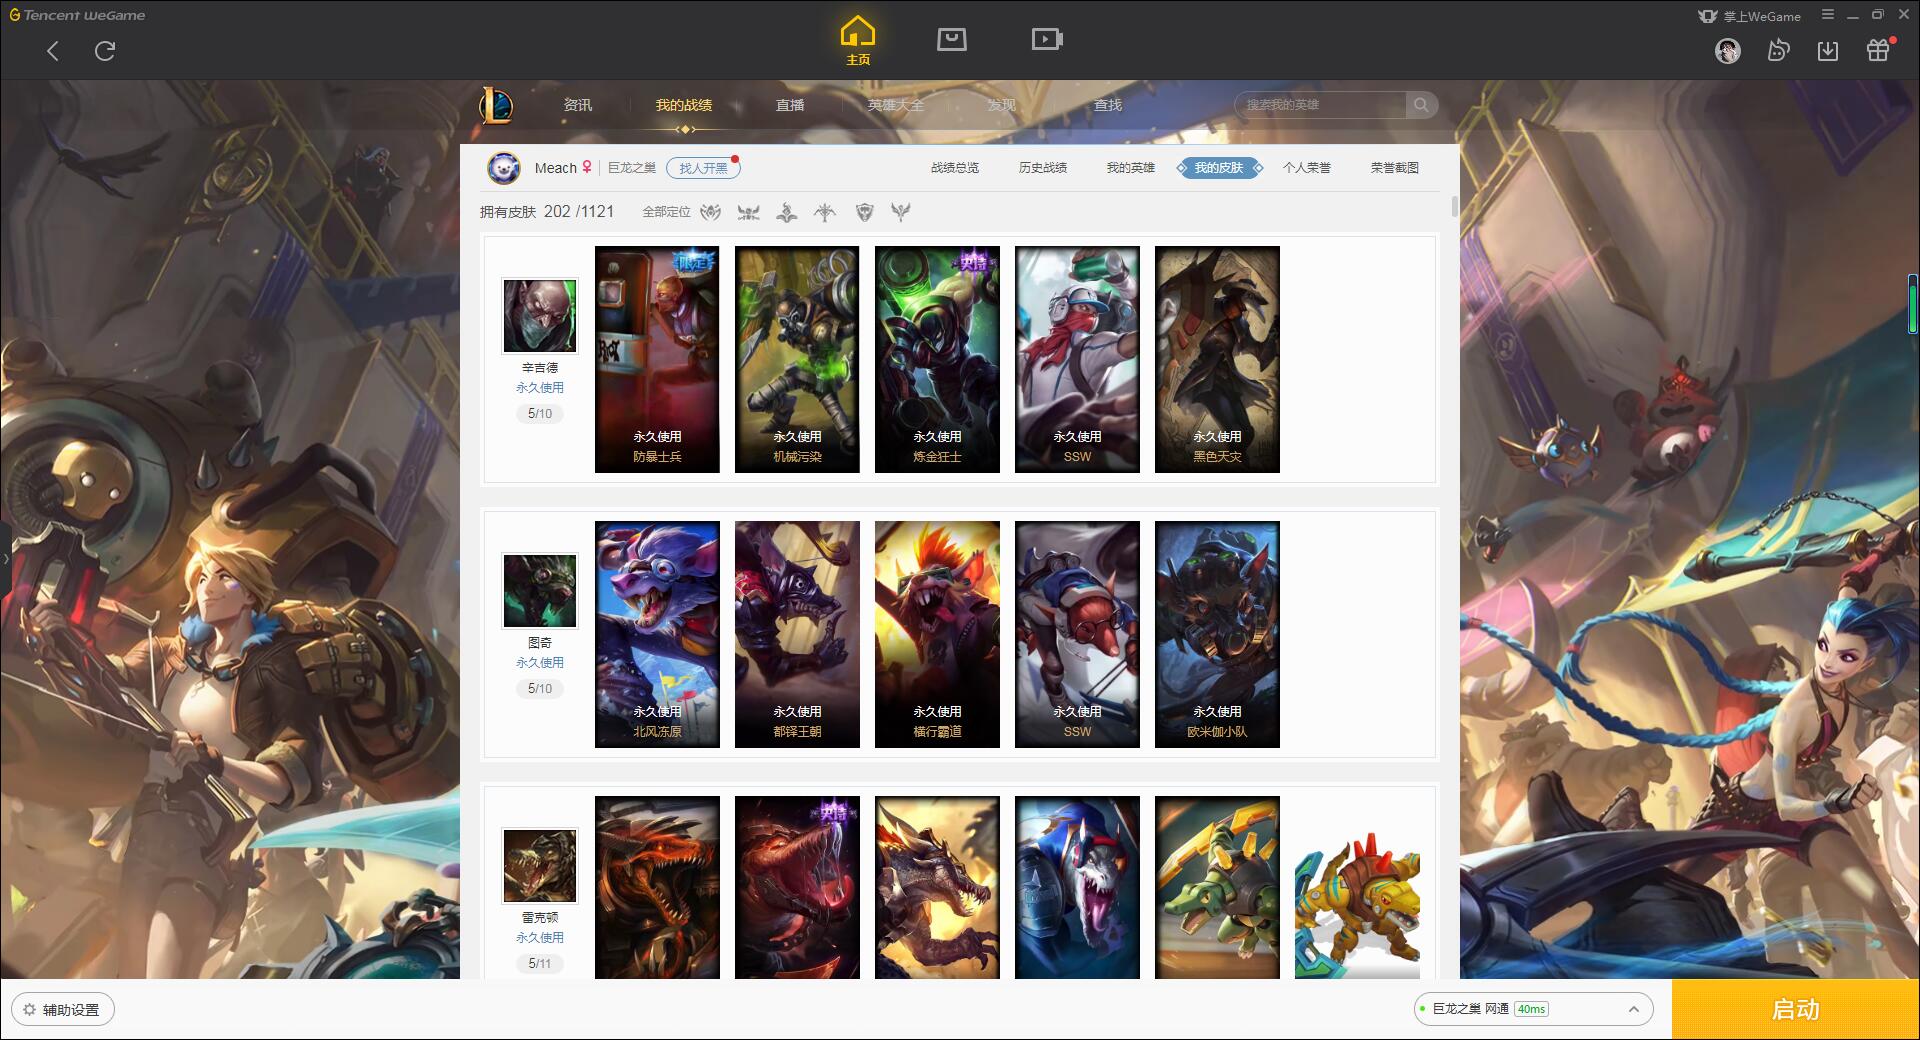Image resolution: width=1920 pixels, height=1040 pixels.
Task: Click the 5/11 count under 雷克顿
Action: coord(540,963)
